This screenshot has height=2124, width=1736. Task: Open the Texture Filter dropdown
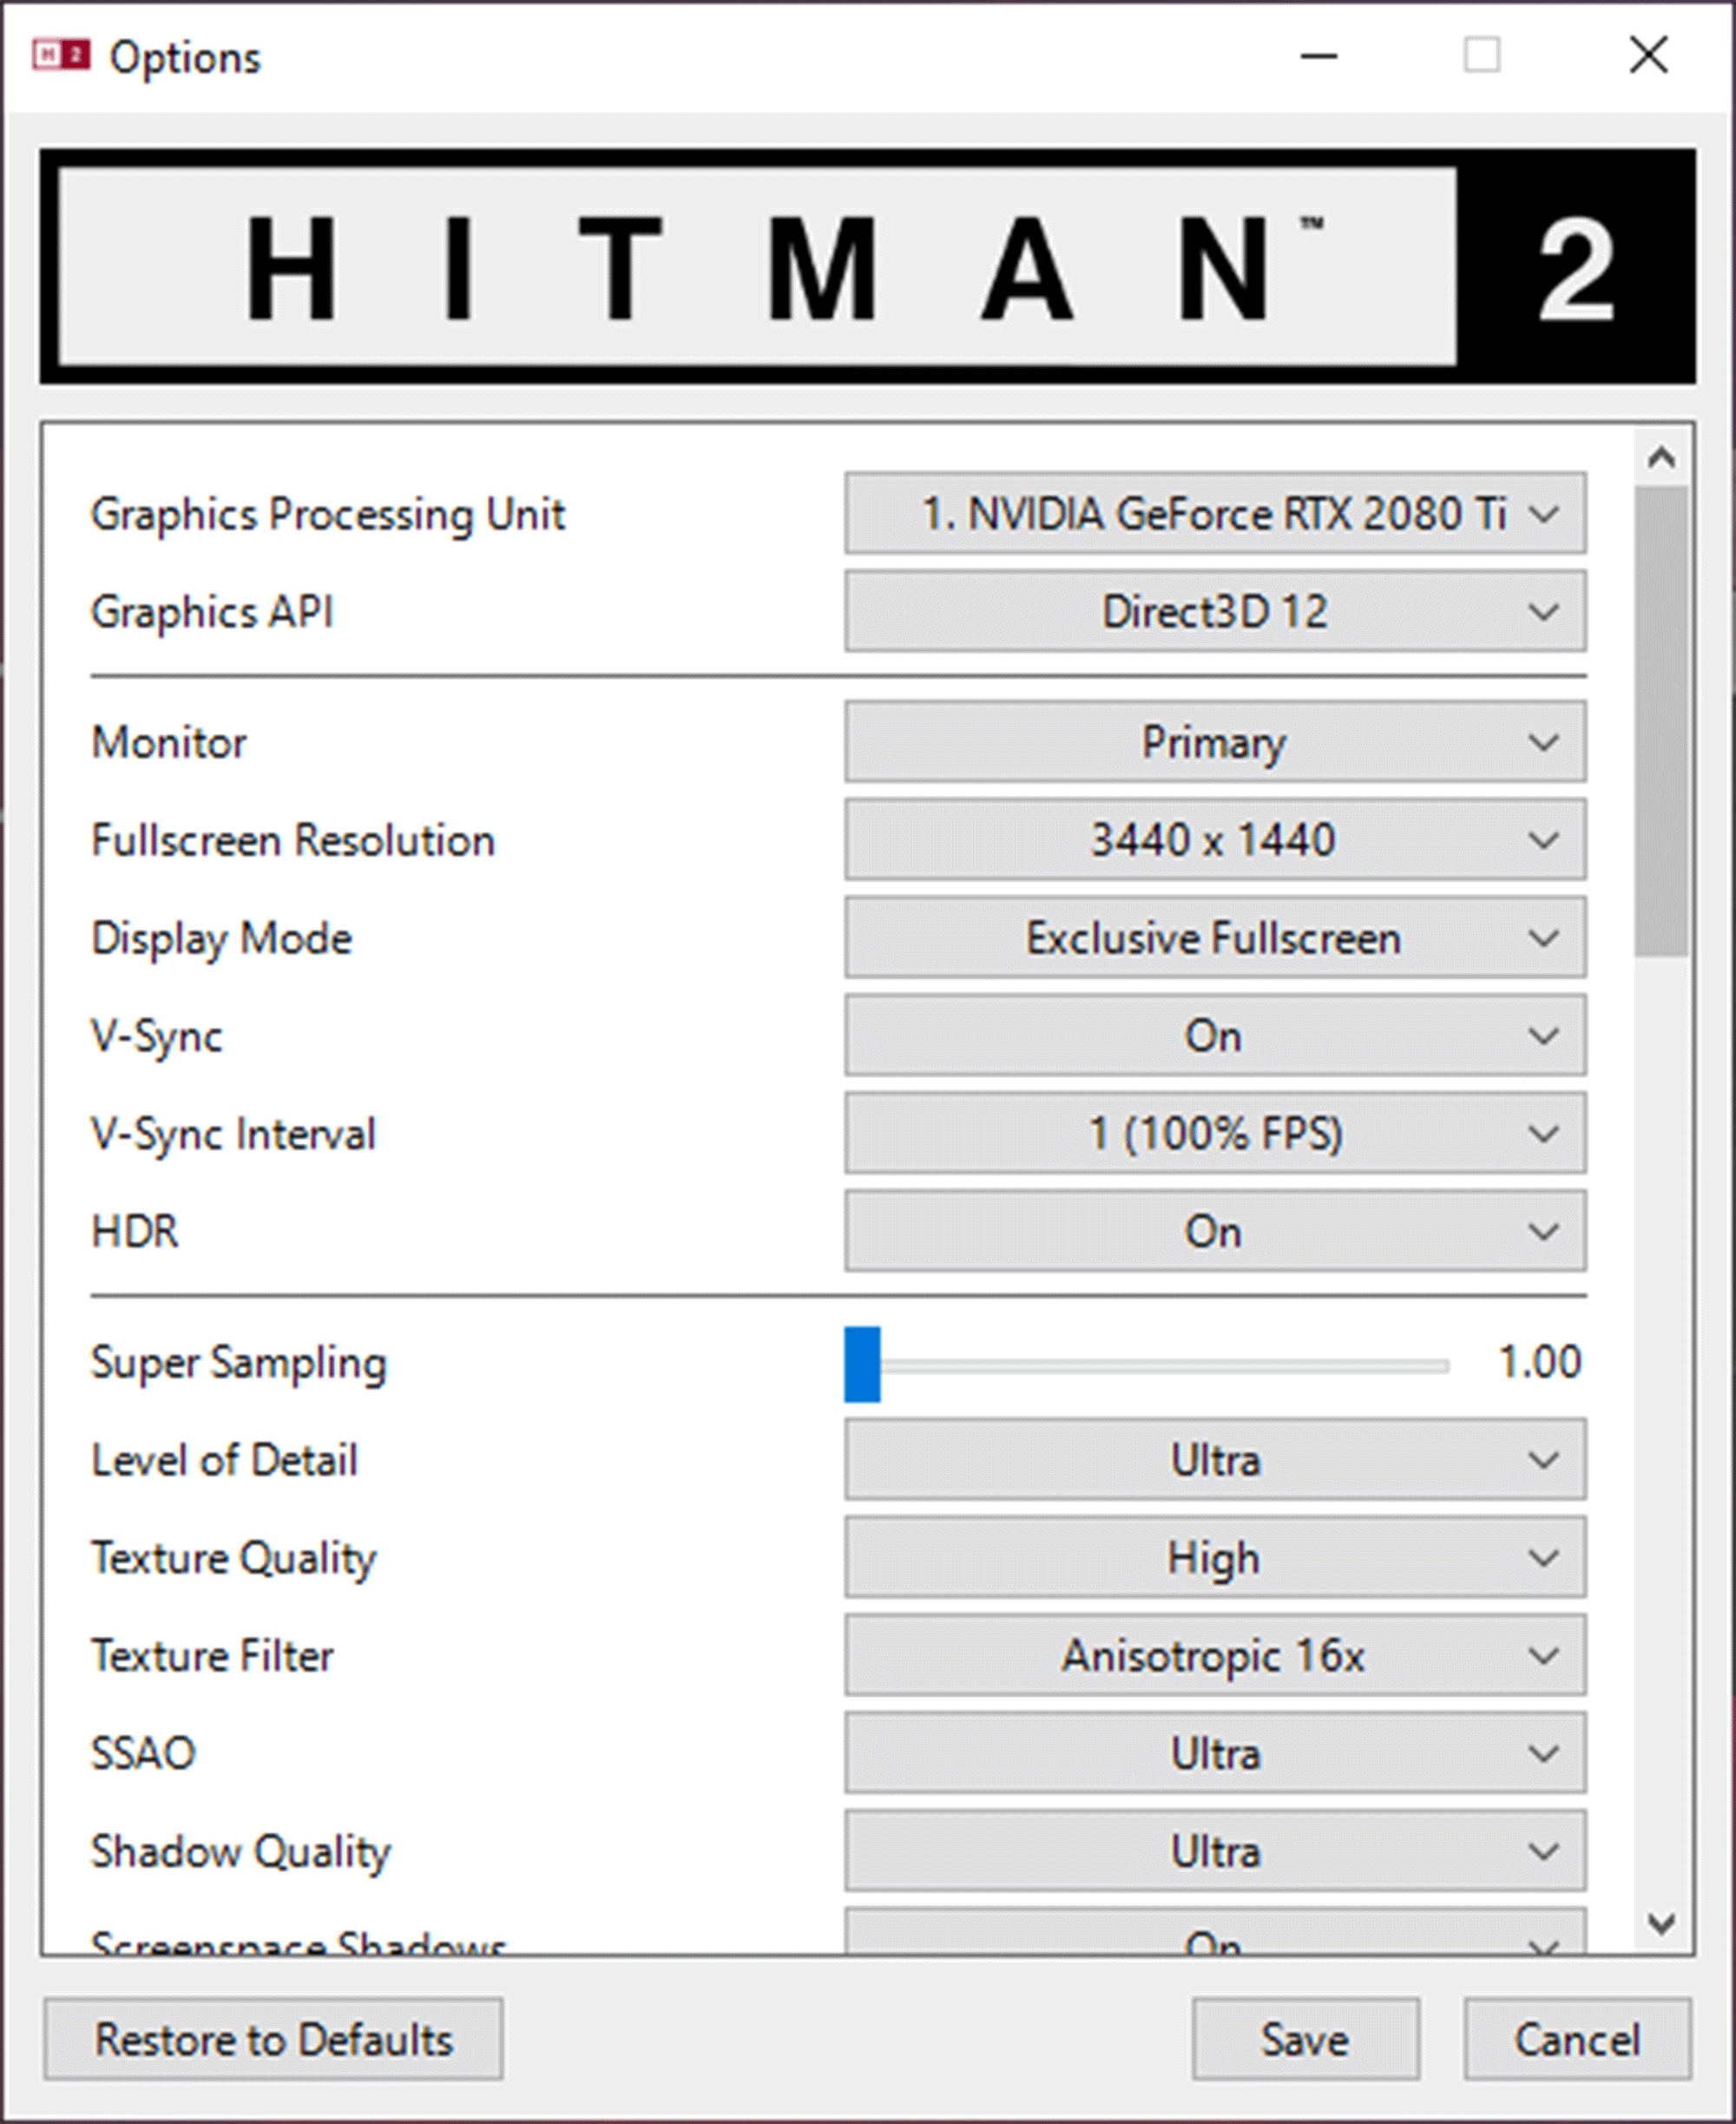coord(1215,1655)
